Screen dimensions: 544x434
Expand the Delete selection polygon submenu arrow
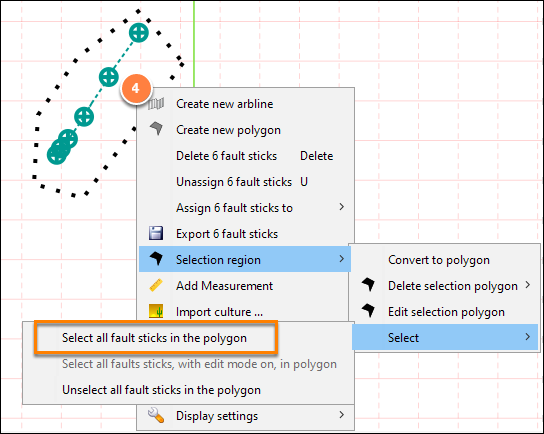point(528,285)
